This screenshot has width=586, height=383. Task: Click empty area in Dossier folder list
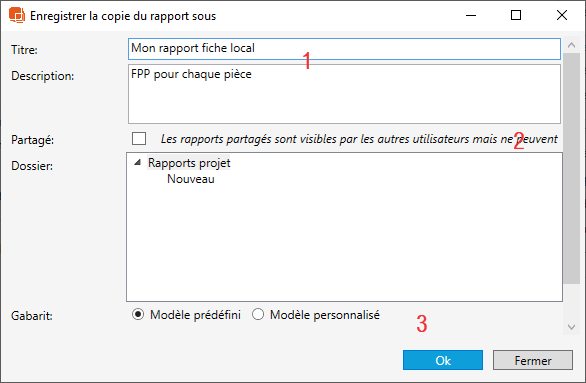pyautogui.click(x=344, y=243)
